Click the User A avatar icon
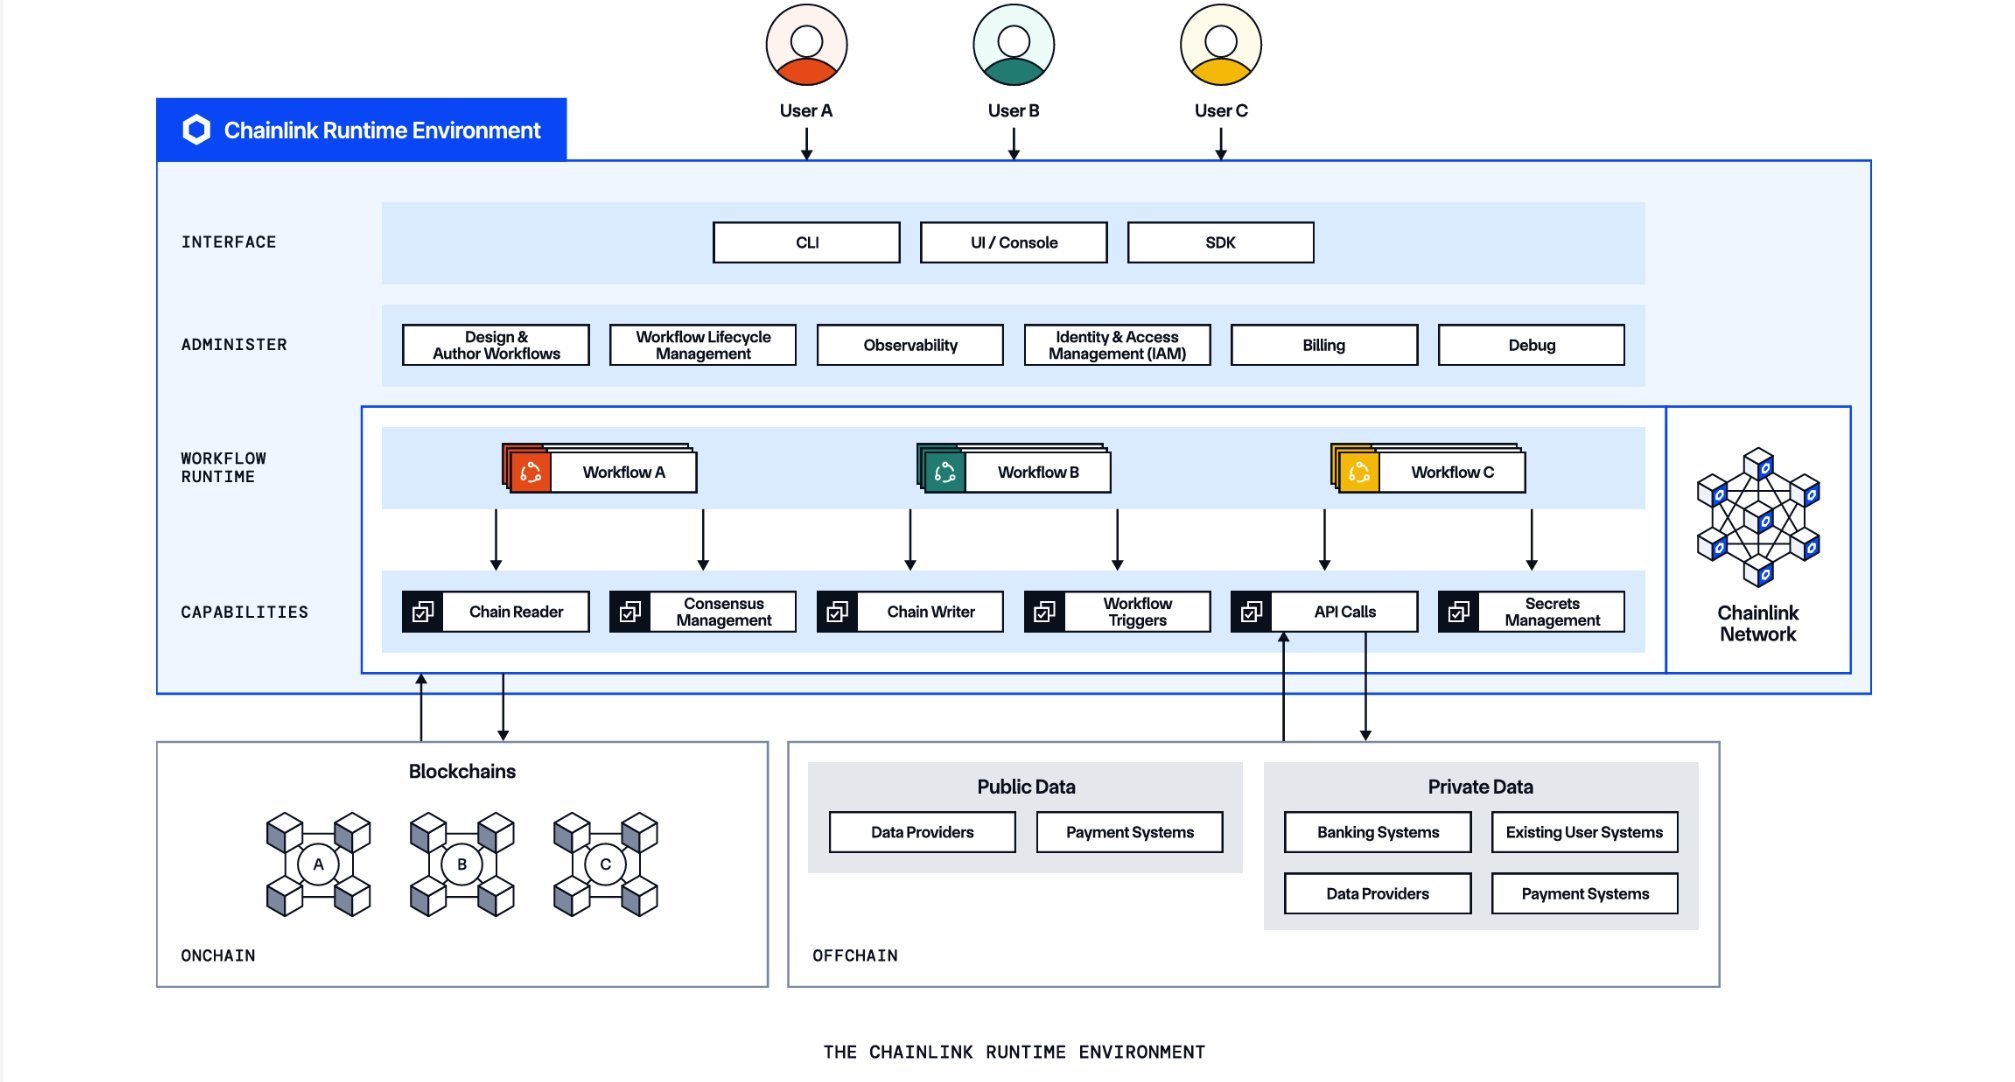2015x1082 pixels. click(806, 46)
